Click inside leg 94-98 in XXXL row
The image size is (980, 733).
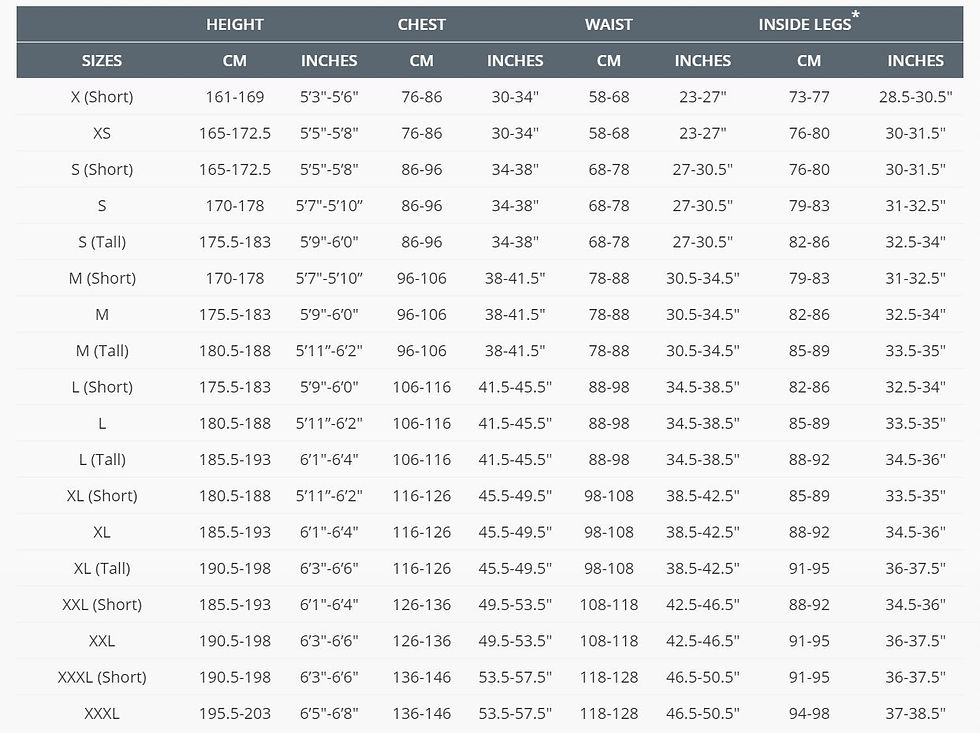pyautogui.click(x=809, y=713)
